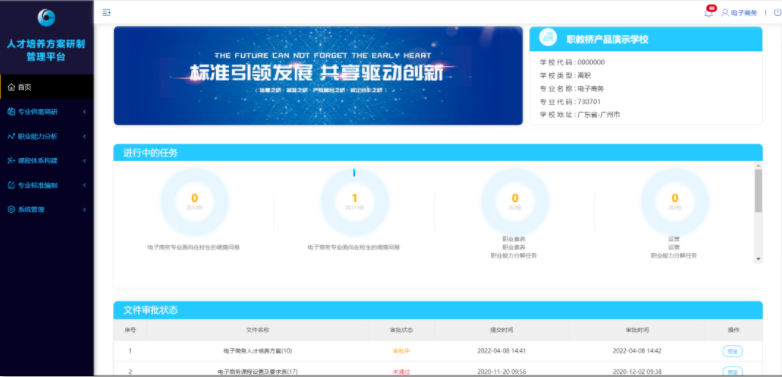
Task: Click the 专业名称: 电子商务 line
Action: 572,88
